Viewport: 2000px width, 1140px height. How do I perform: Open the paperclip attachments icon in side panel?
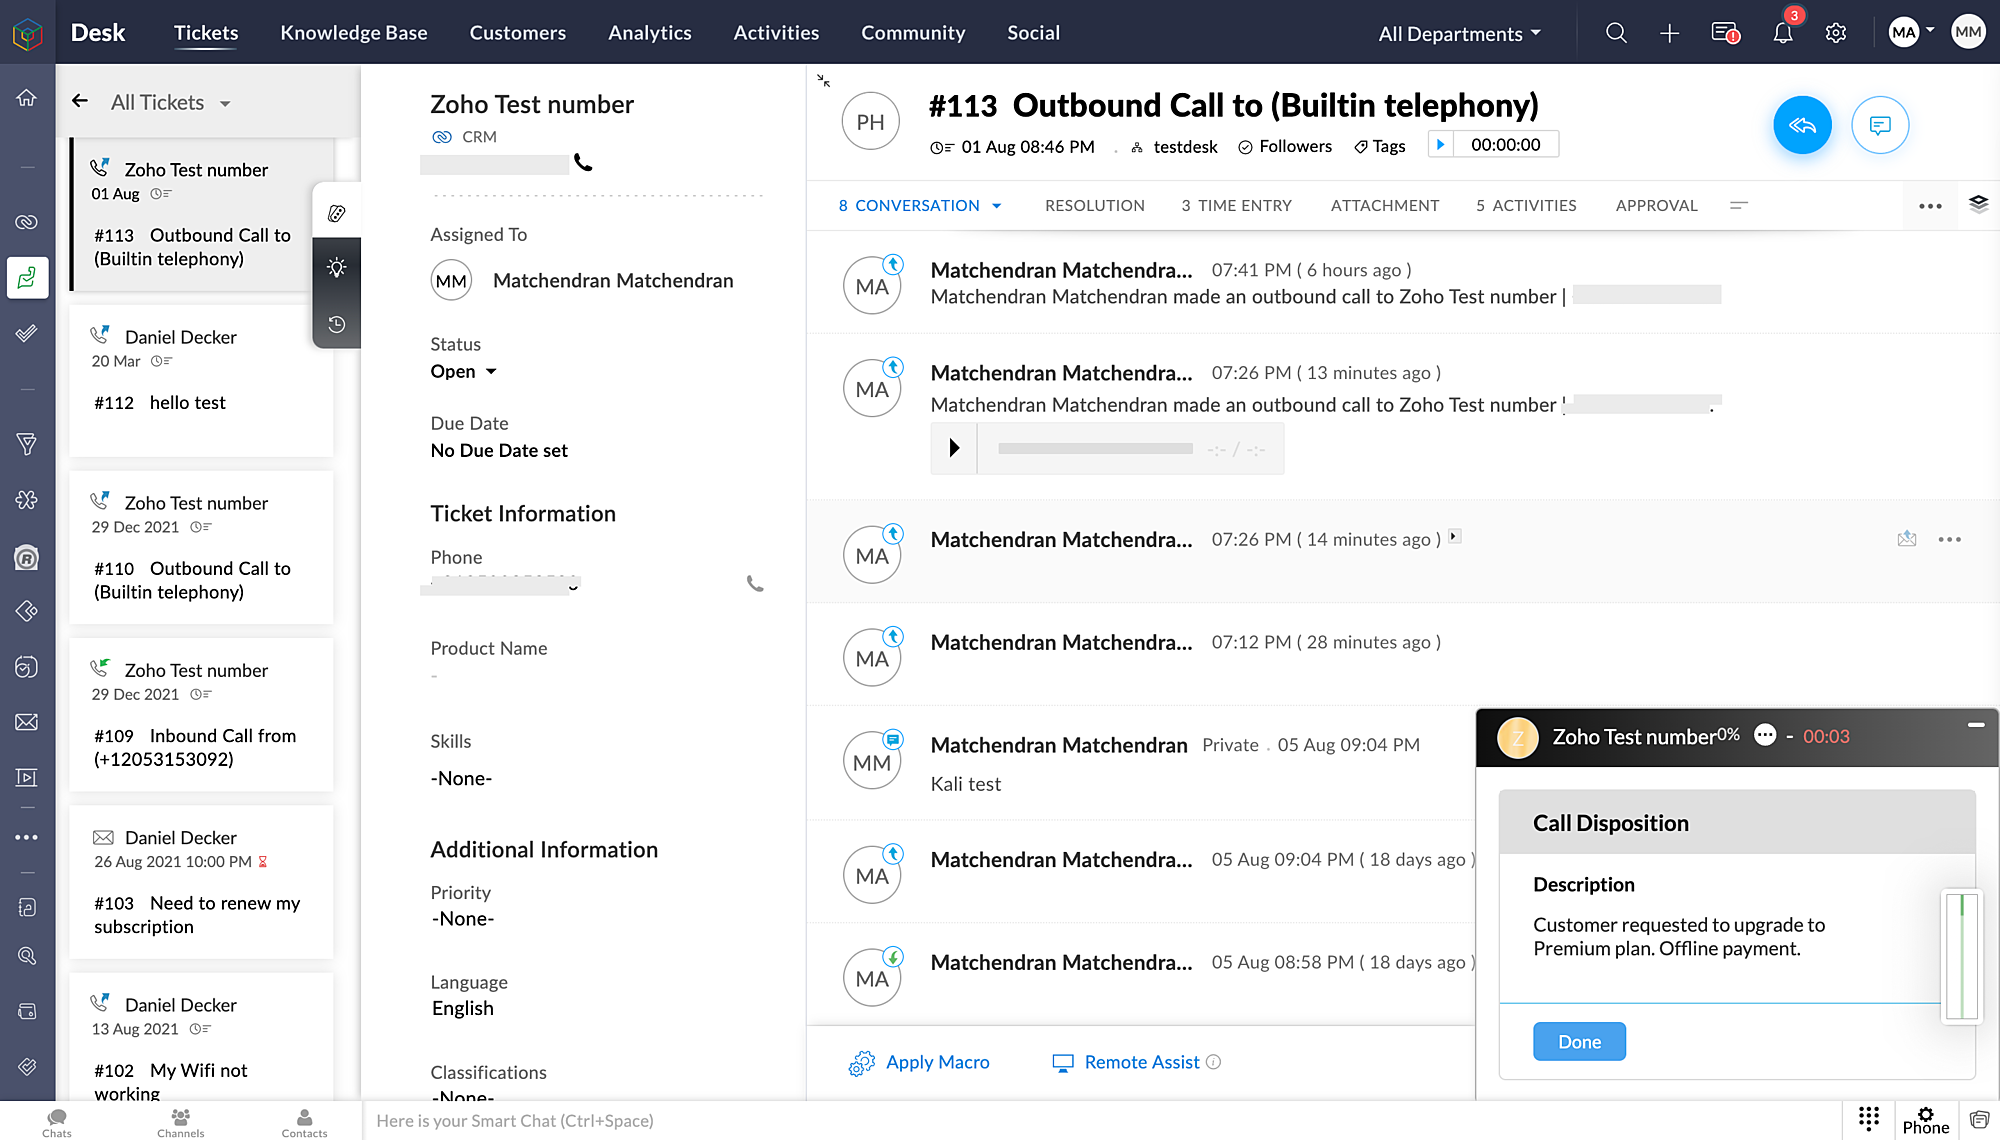(337, 213)
